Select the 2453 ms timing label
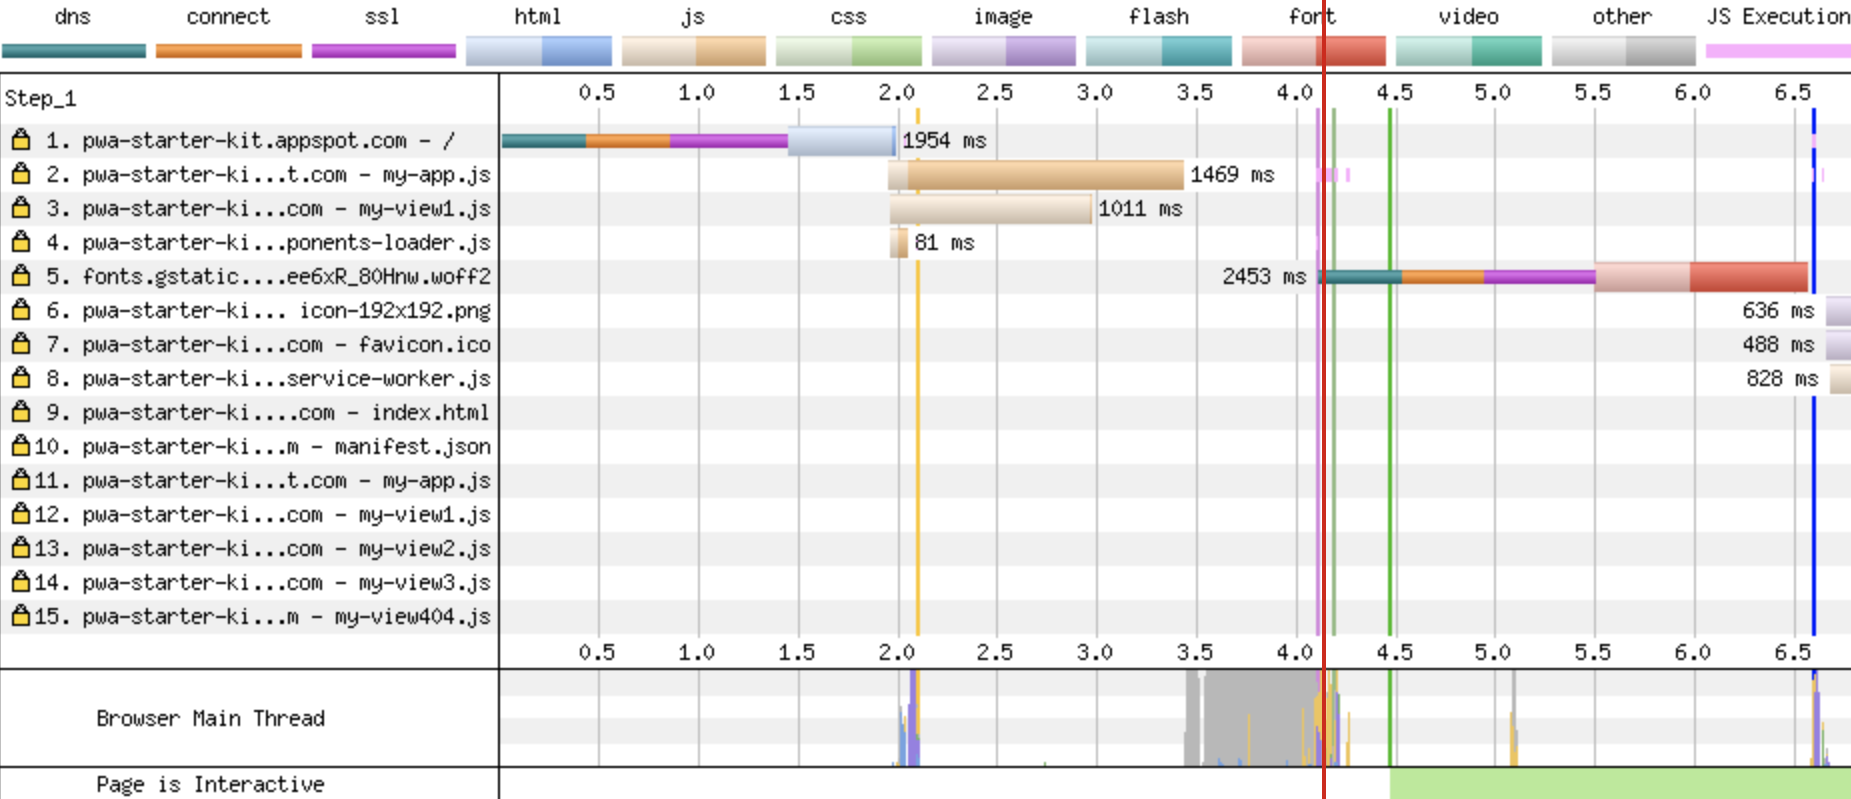 tap(1264, 276)
